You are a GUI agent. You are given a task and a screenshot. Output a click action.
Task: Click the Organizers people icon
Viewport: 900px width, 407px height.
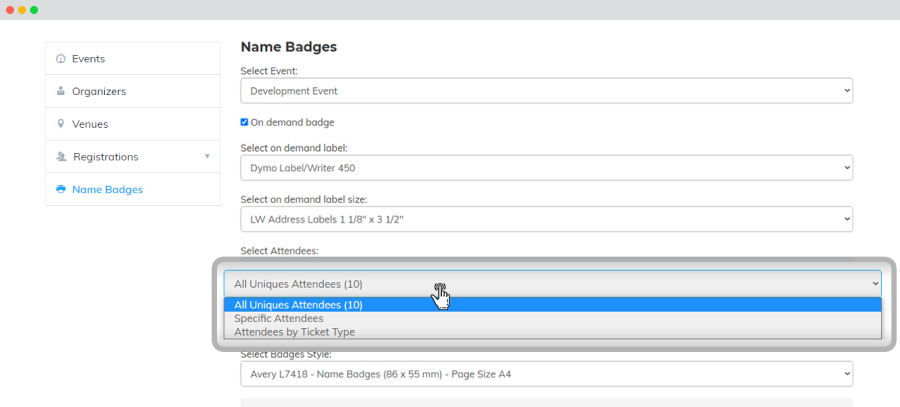pyautogui.click(x=61, y=91)
